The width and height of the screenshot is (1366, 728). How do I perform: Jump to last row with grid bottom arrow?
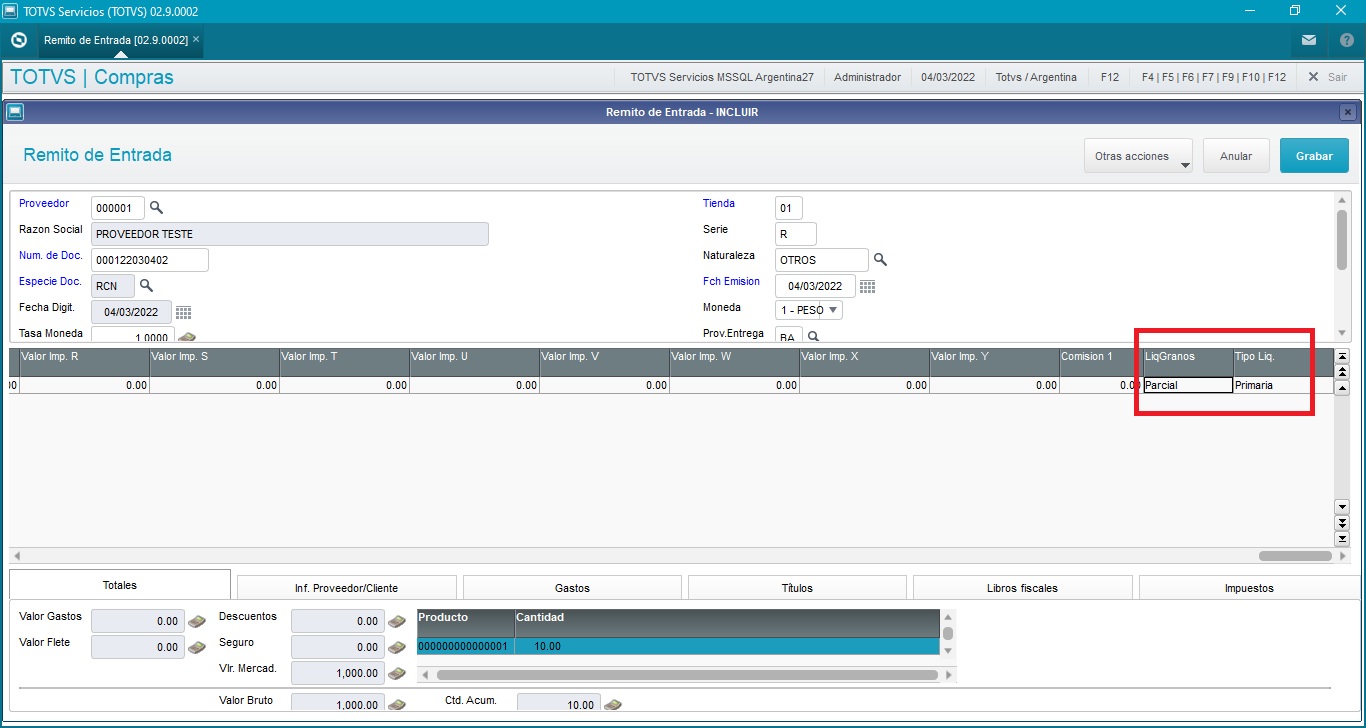pos(1342,539)
